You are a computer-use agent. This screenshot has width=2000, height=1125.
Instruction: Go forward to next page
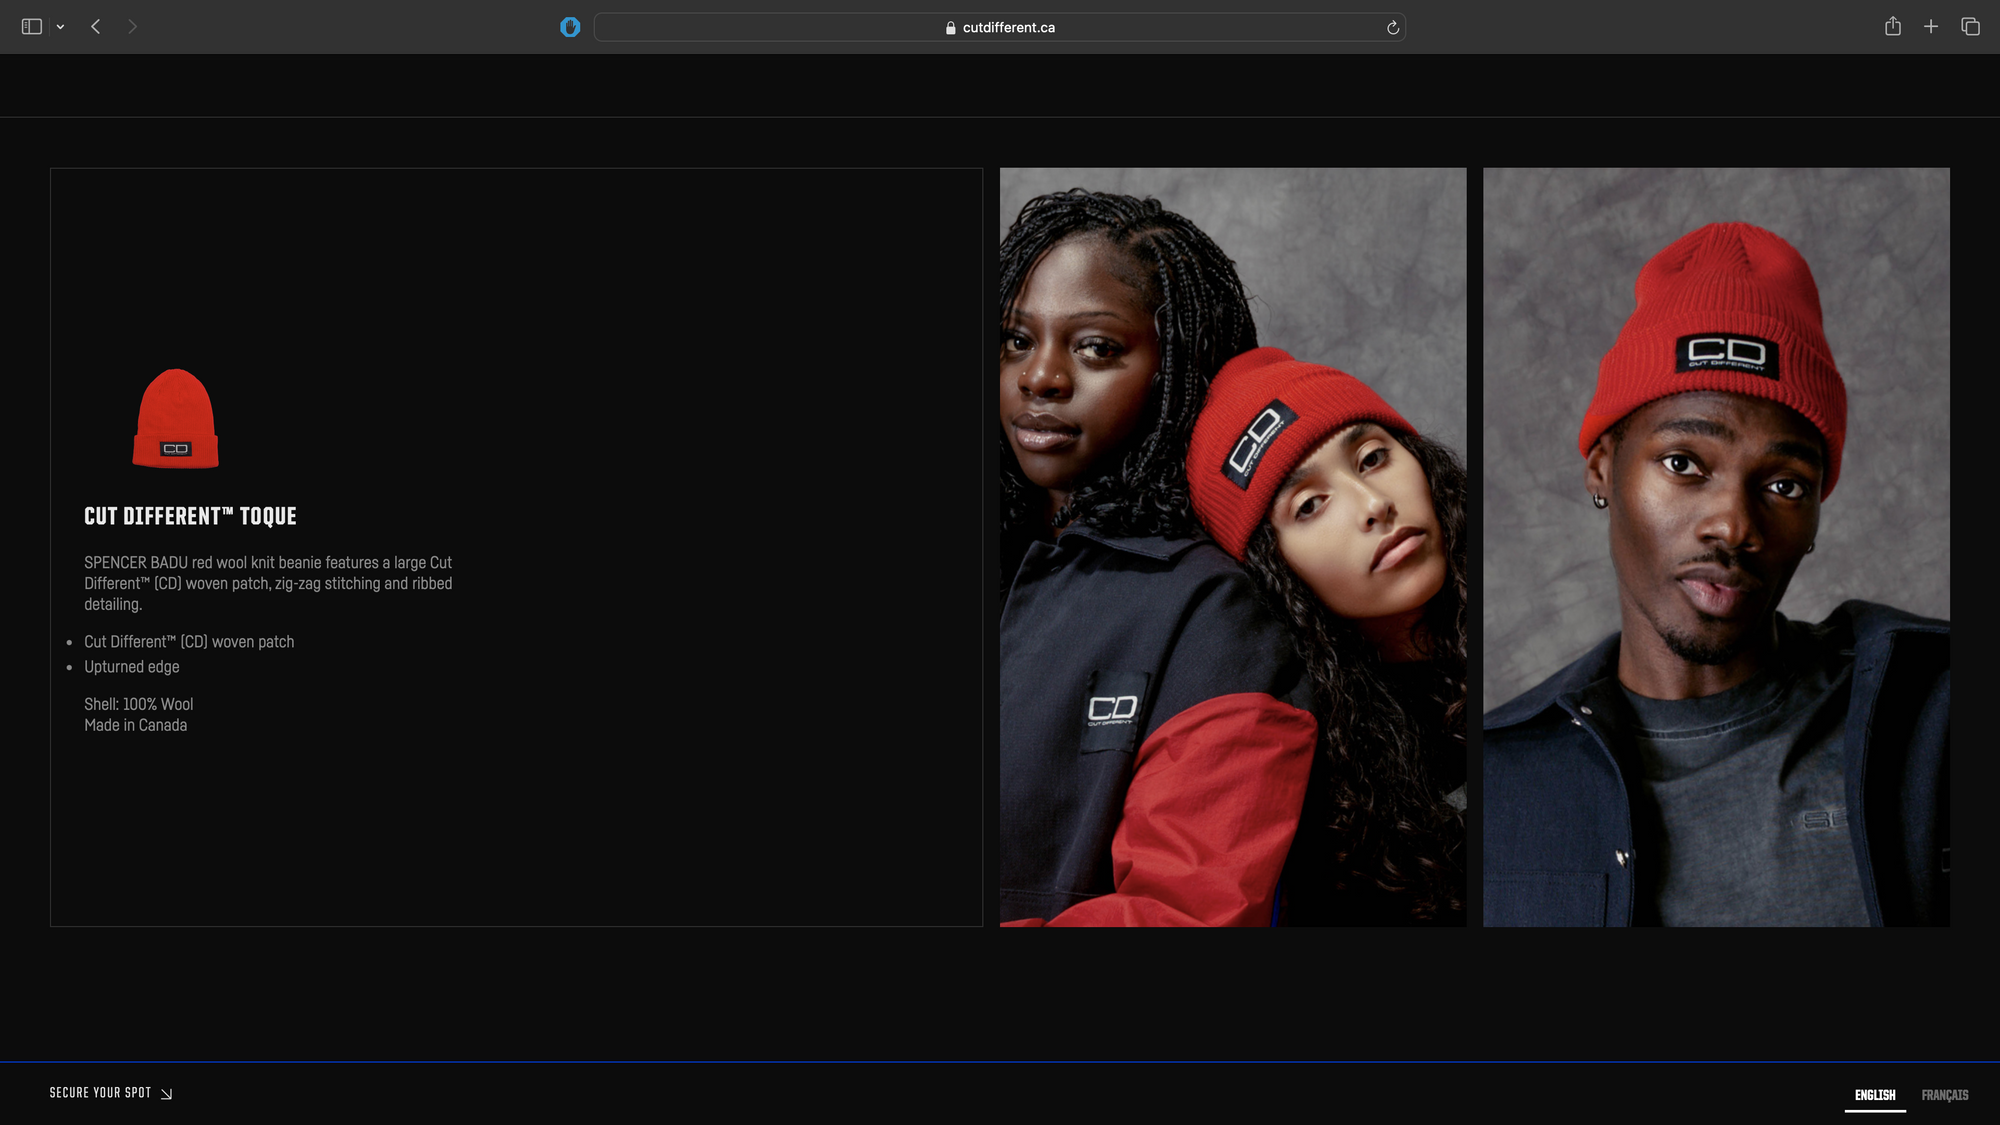(132, 27)
